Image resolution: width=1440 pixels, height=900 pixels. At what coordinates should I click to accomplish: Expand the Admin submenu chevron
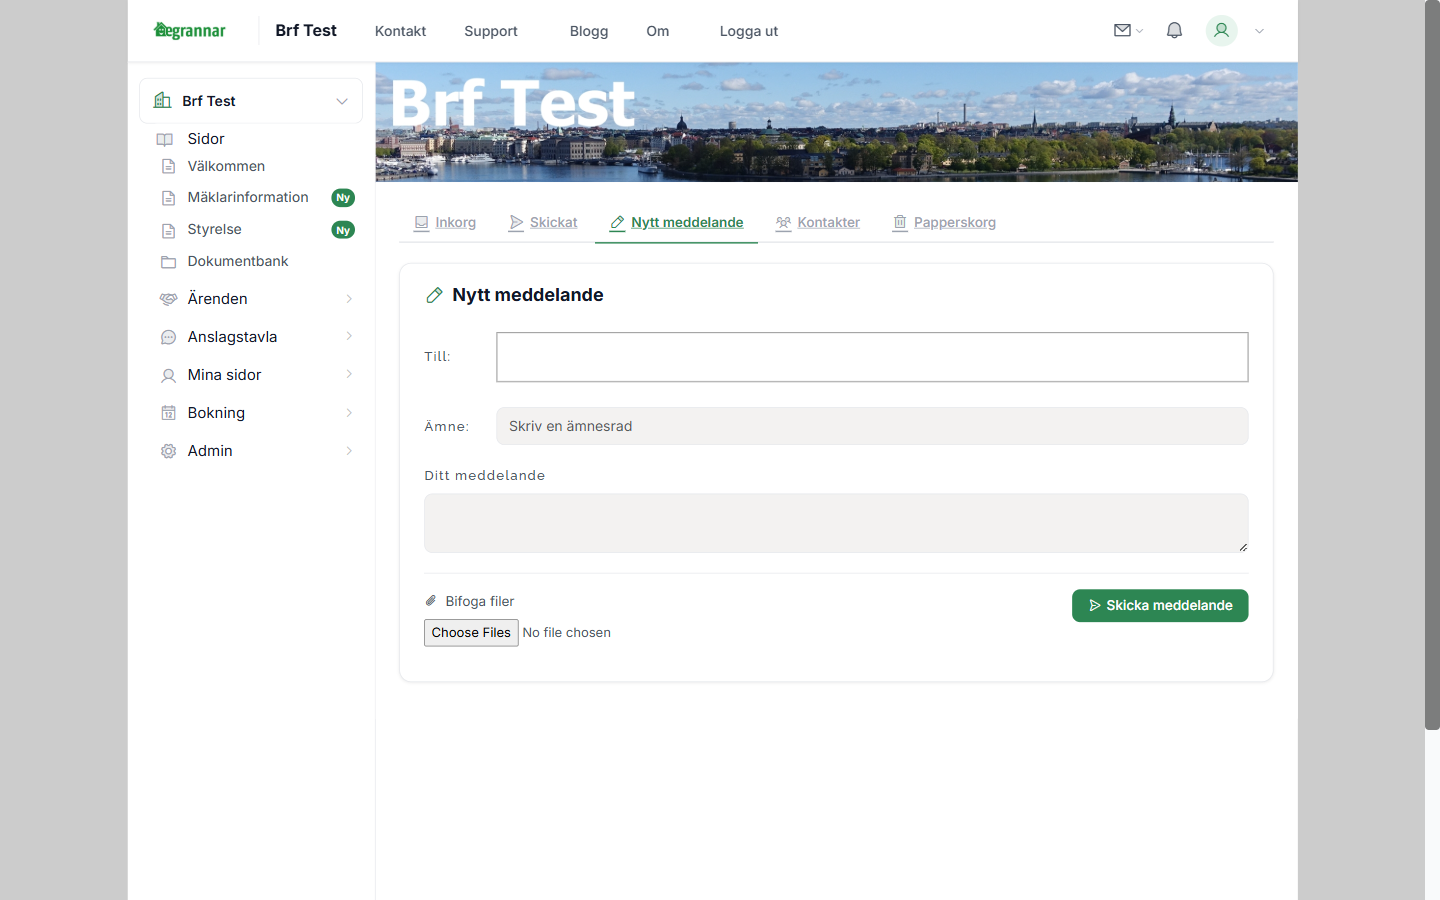349,451
